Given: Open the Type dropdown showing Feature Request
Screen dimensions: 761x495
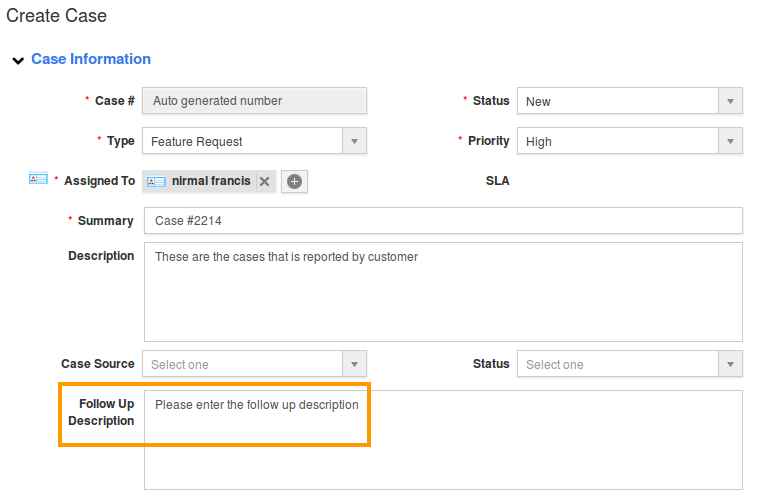Looking at the screenshot, I should coord(254,141).
